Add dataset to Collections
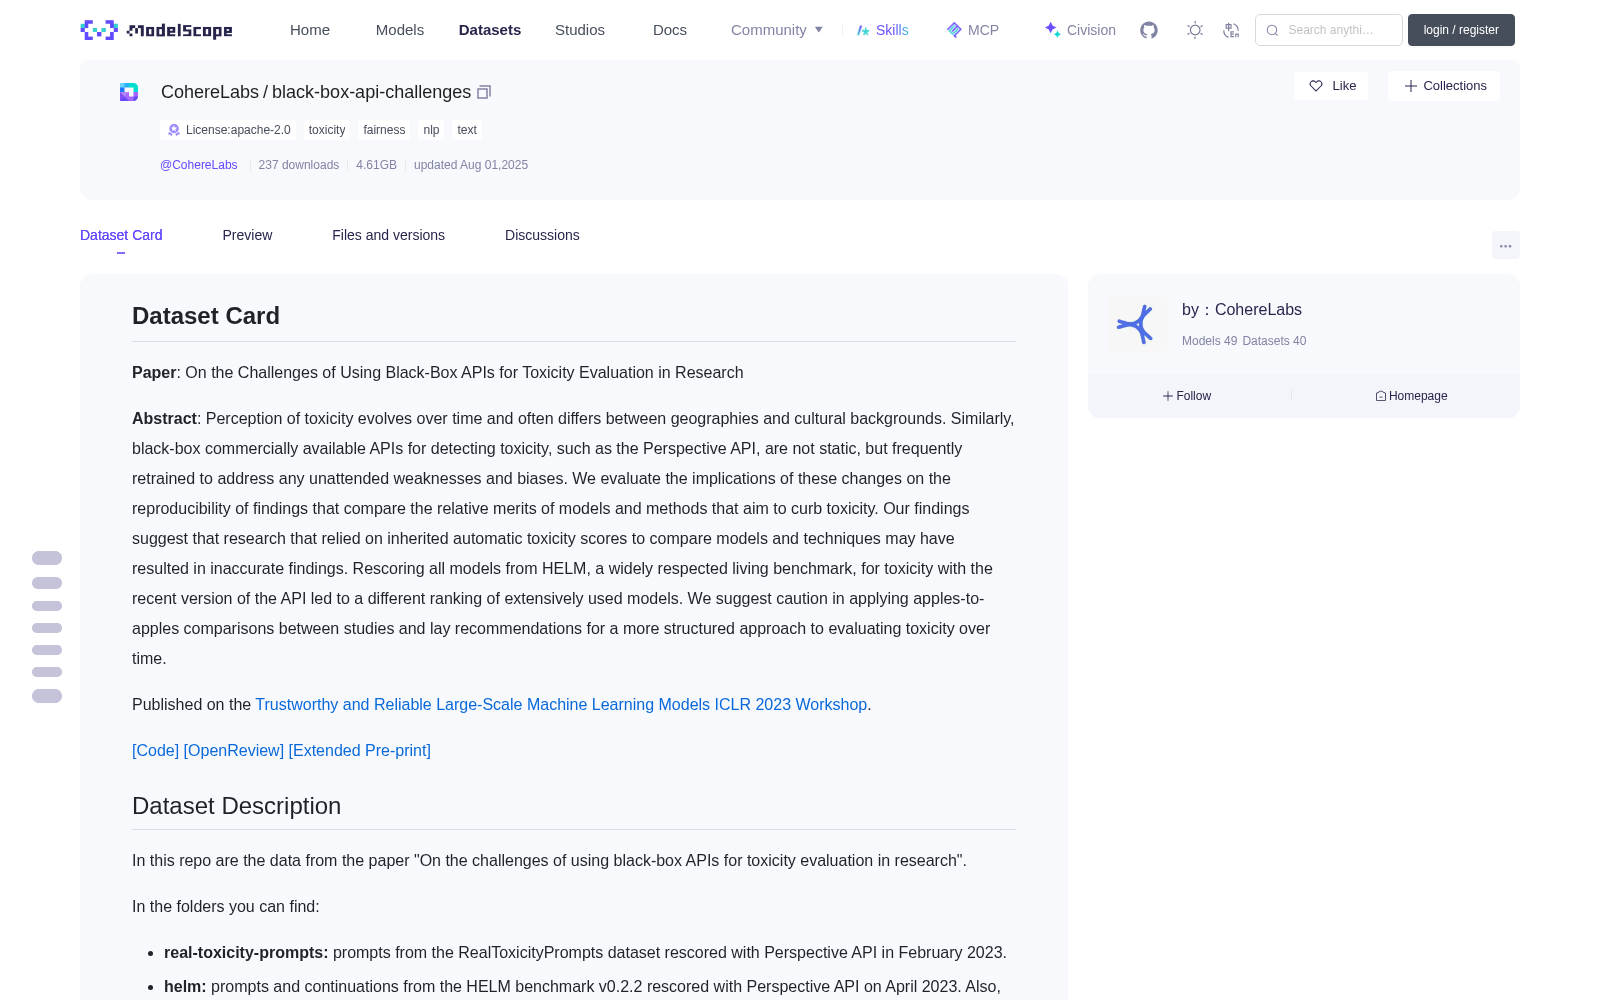1600x1000 pixels. (x=1444, y=86)
